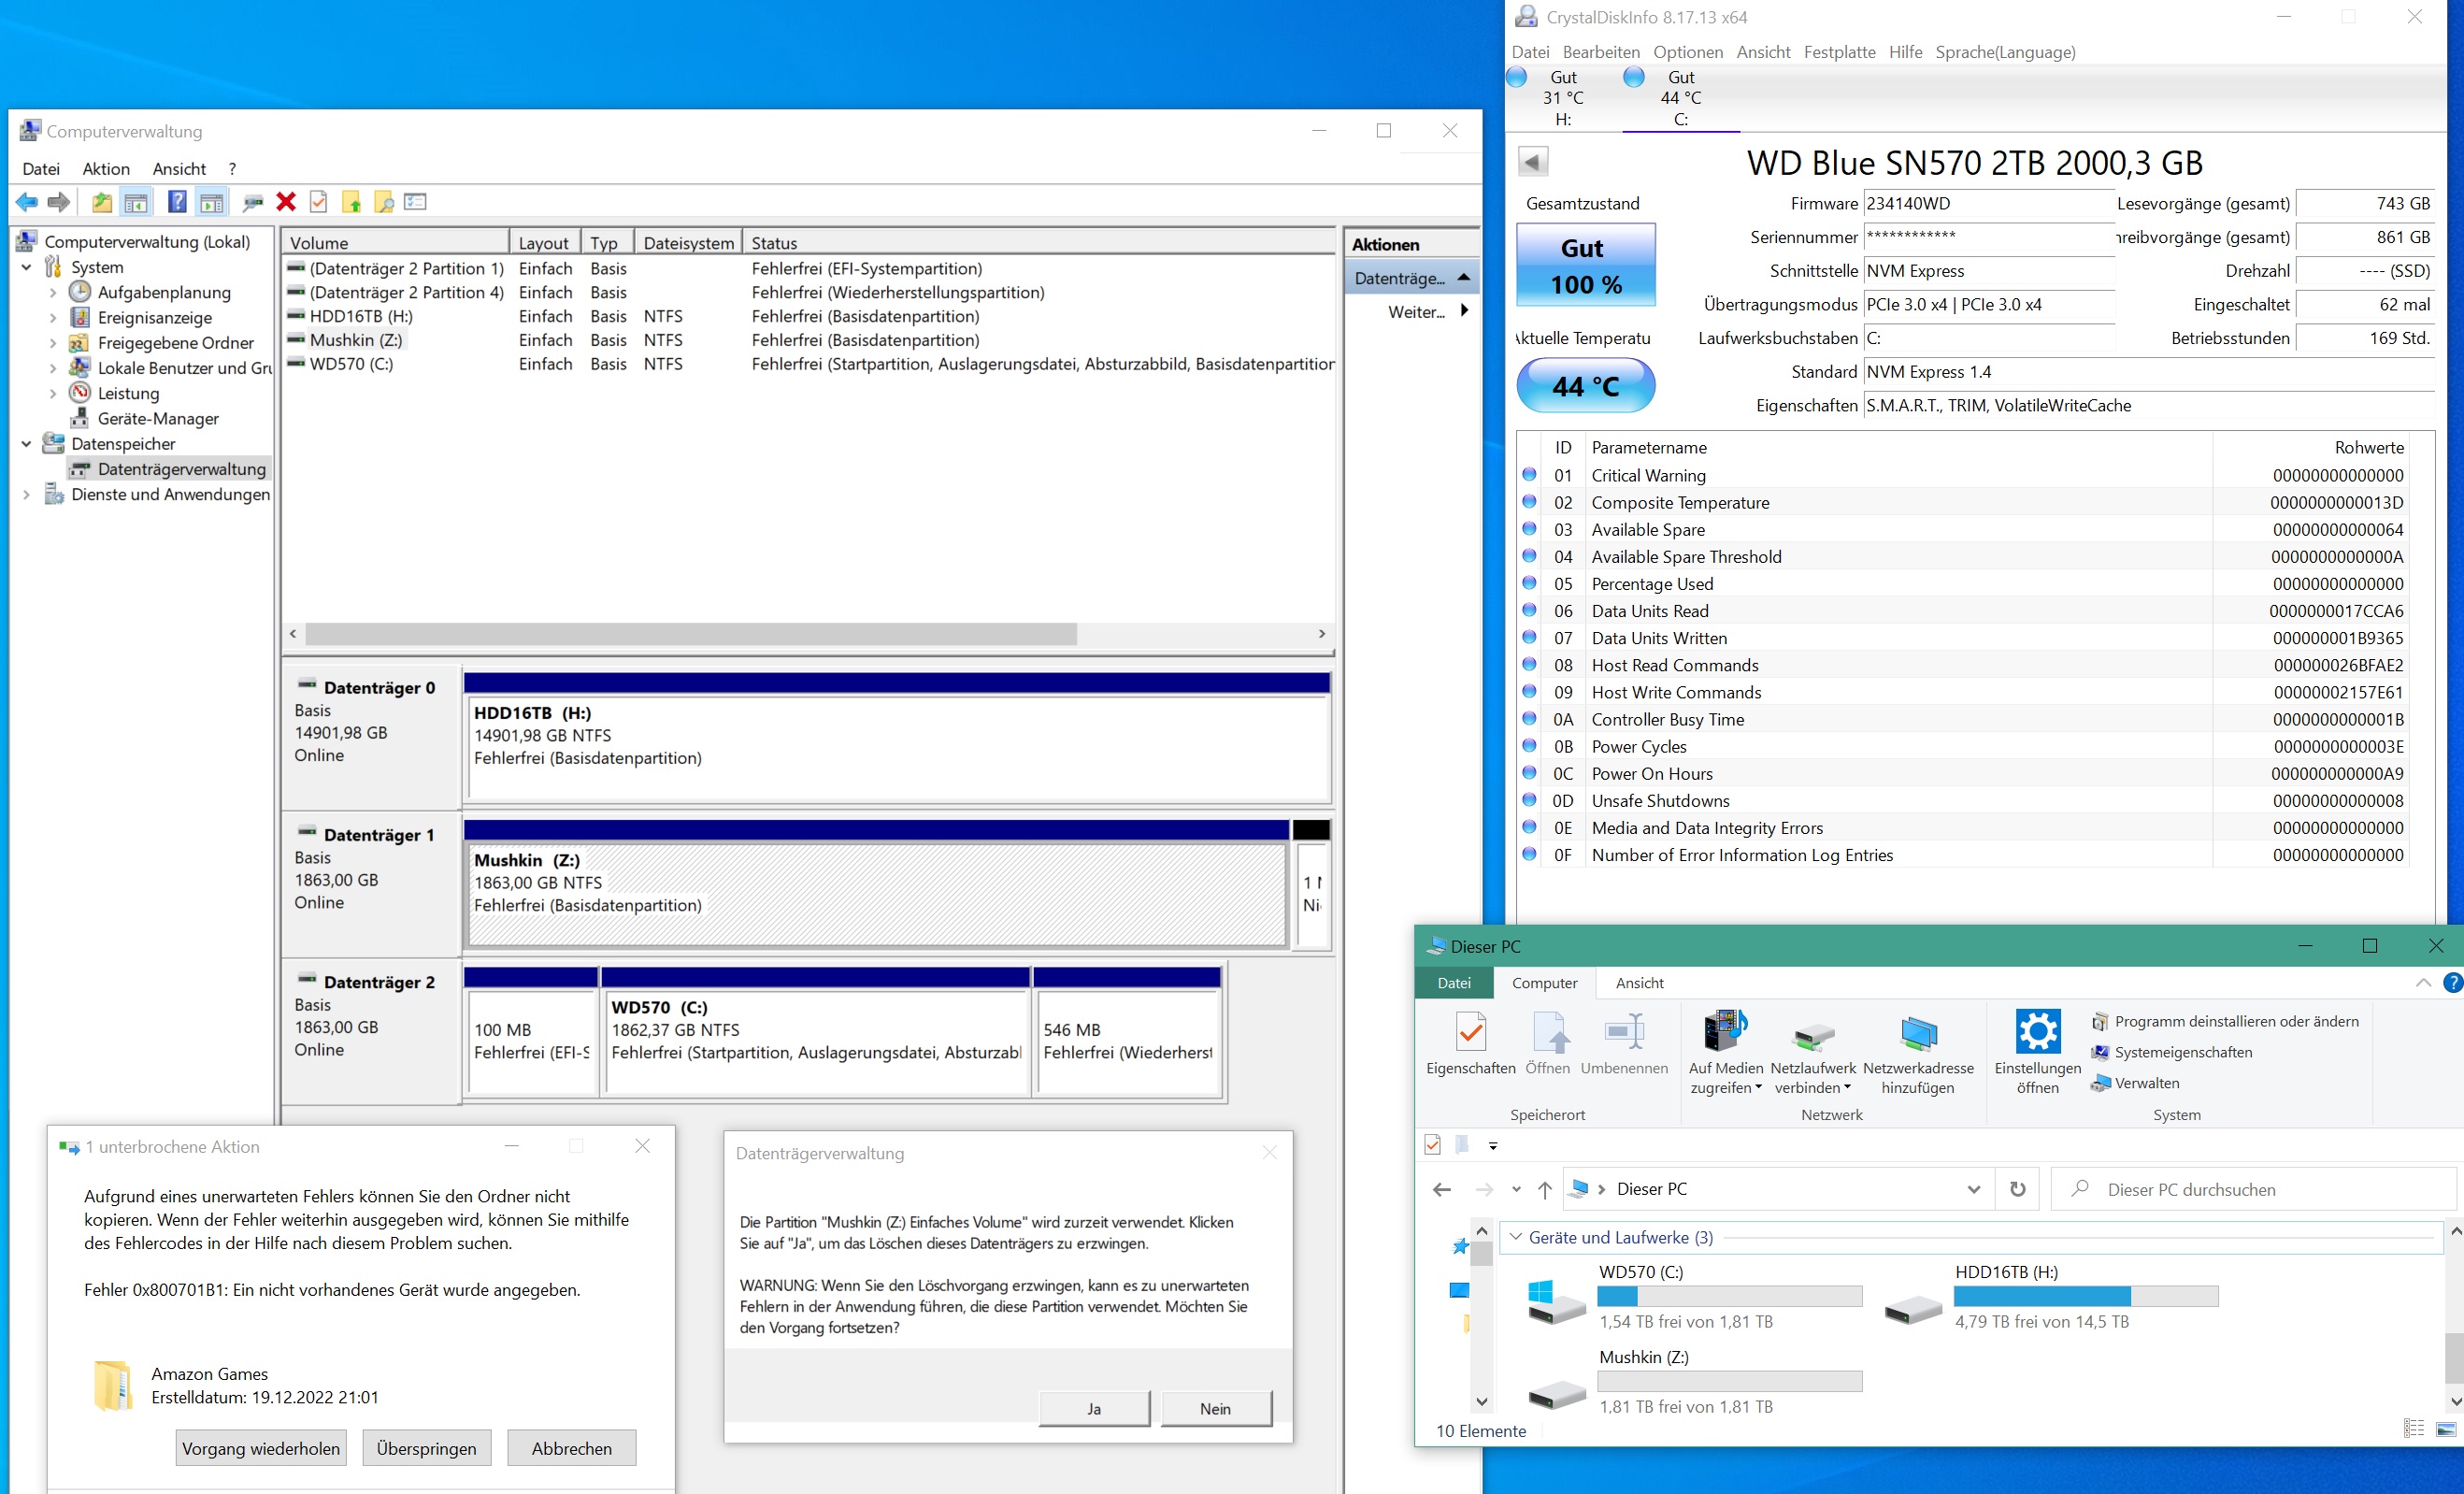Click the blue back arrow in Computerverwaltung toolbar

pos(27,202)
